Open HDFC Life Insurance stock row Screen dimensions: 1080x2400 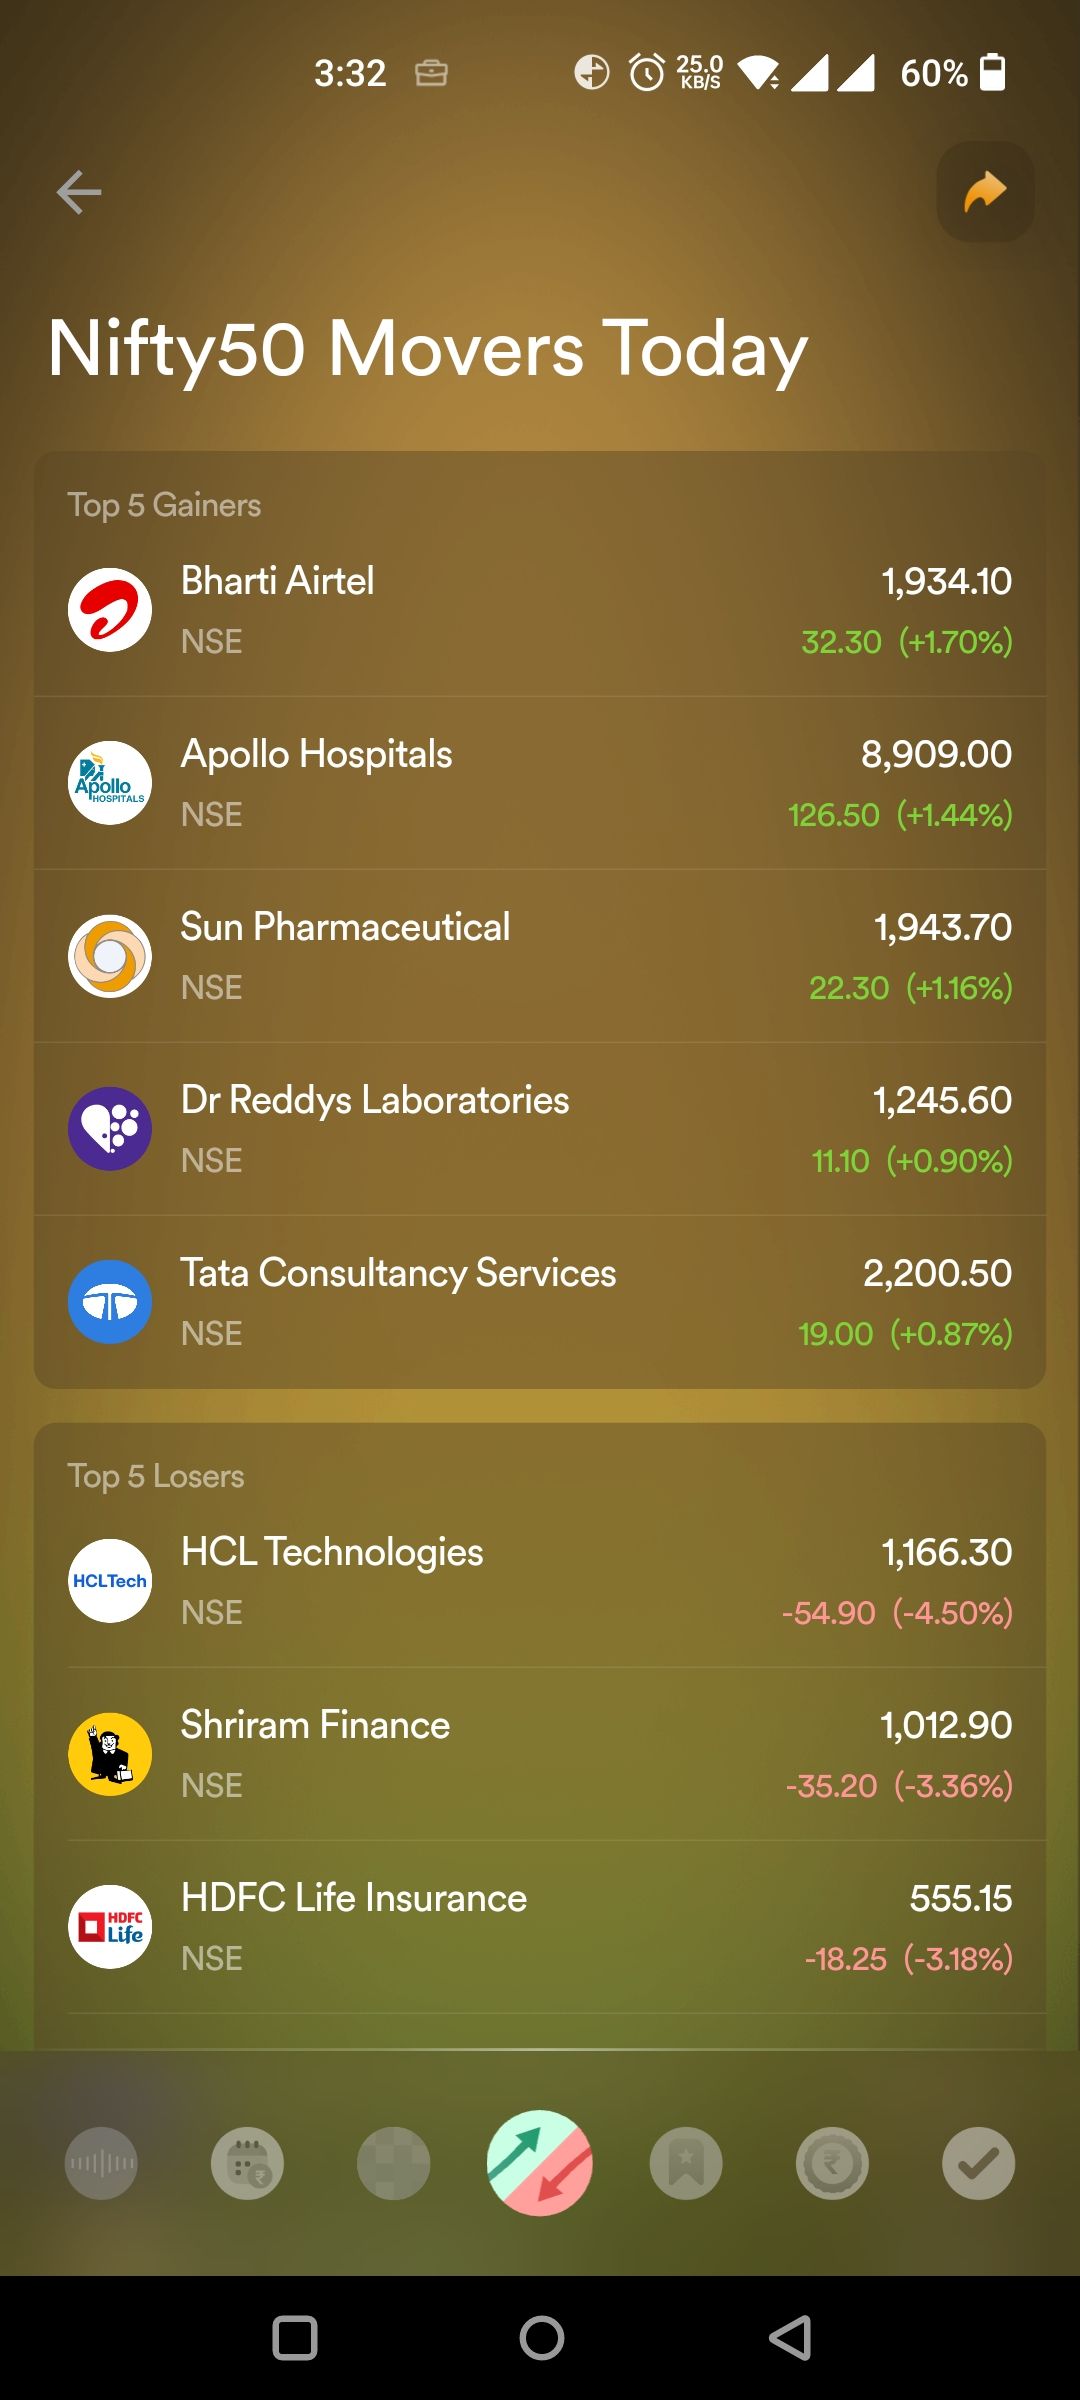540,1927
